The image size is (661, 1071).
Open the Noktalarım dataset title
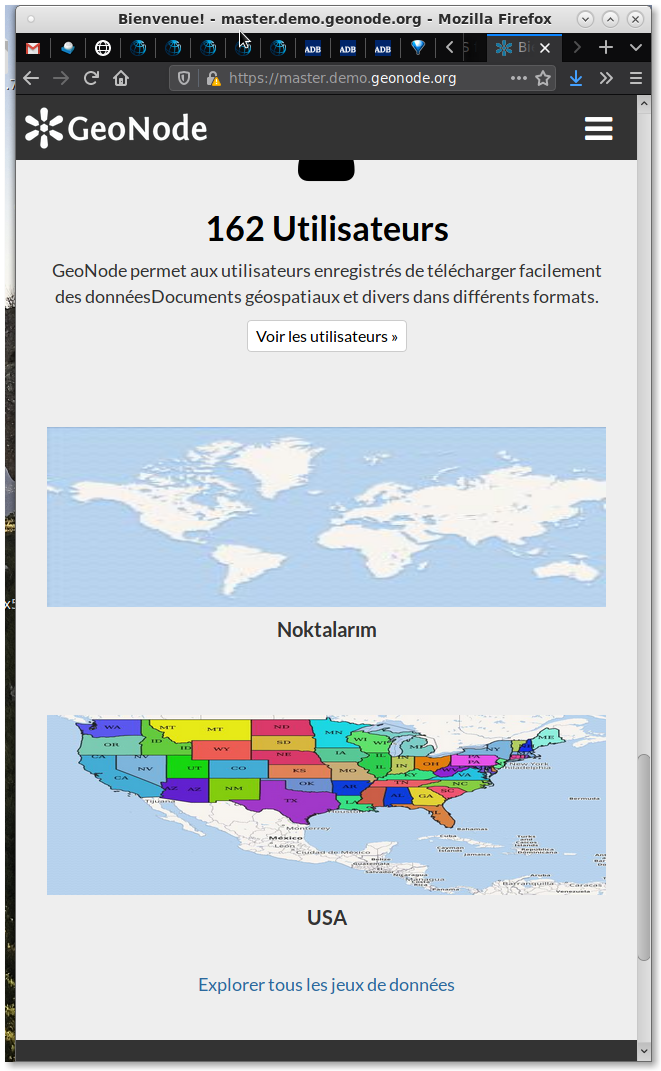pyautogui.click(x=326, y=630)
